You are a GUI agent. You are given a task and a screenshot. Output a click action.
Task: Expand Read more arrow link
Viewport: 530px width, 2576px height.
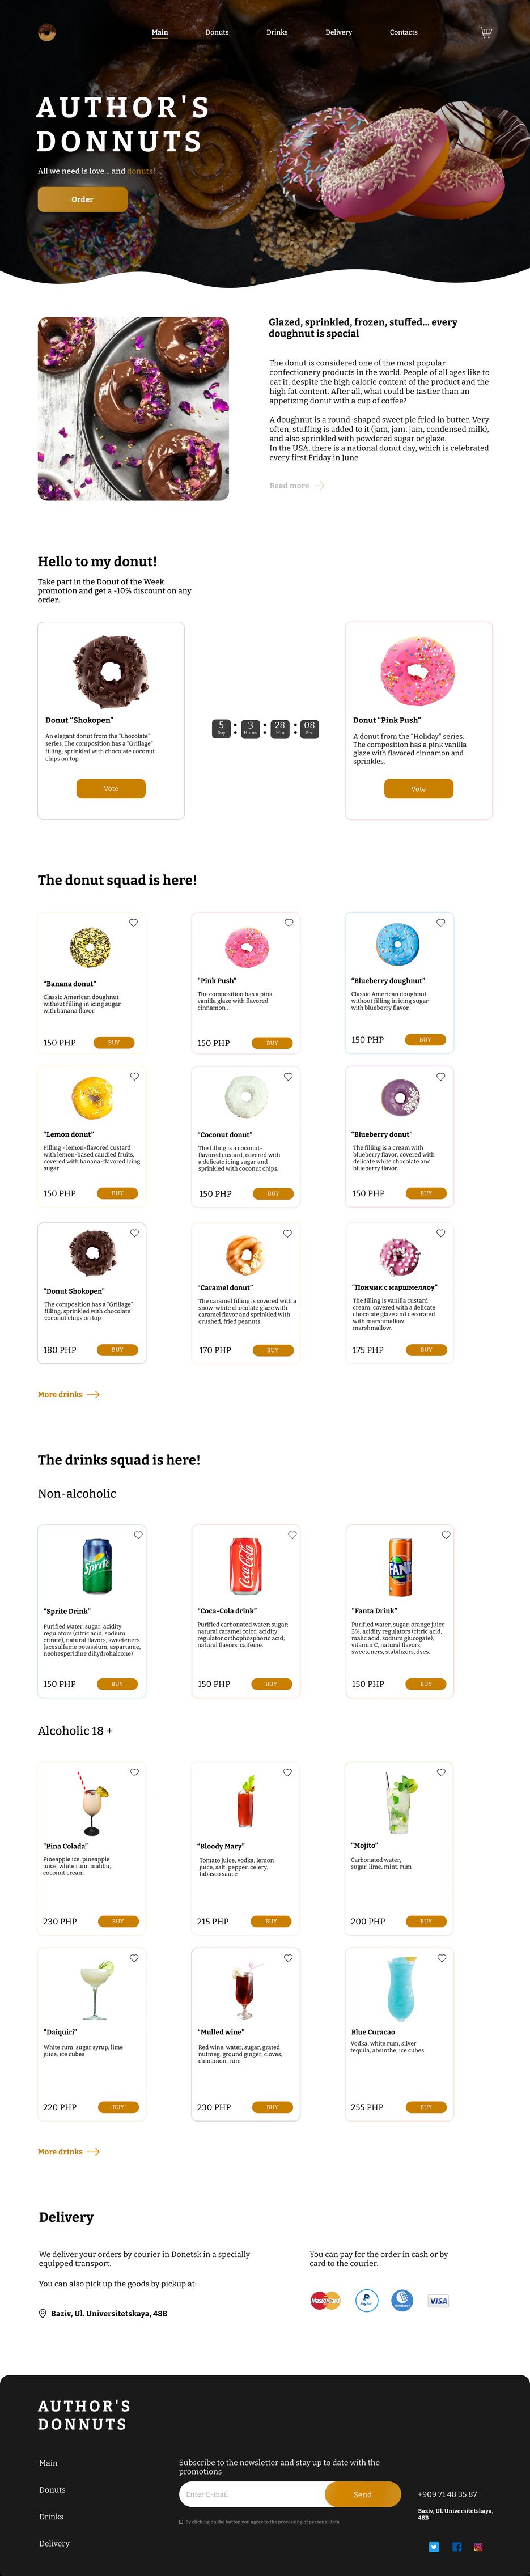click(297, 486)
